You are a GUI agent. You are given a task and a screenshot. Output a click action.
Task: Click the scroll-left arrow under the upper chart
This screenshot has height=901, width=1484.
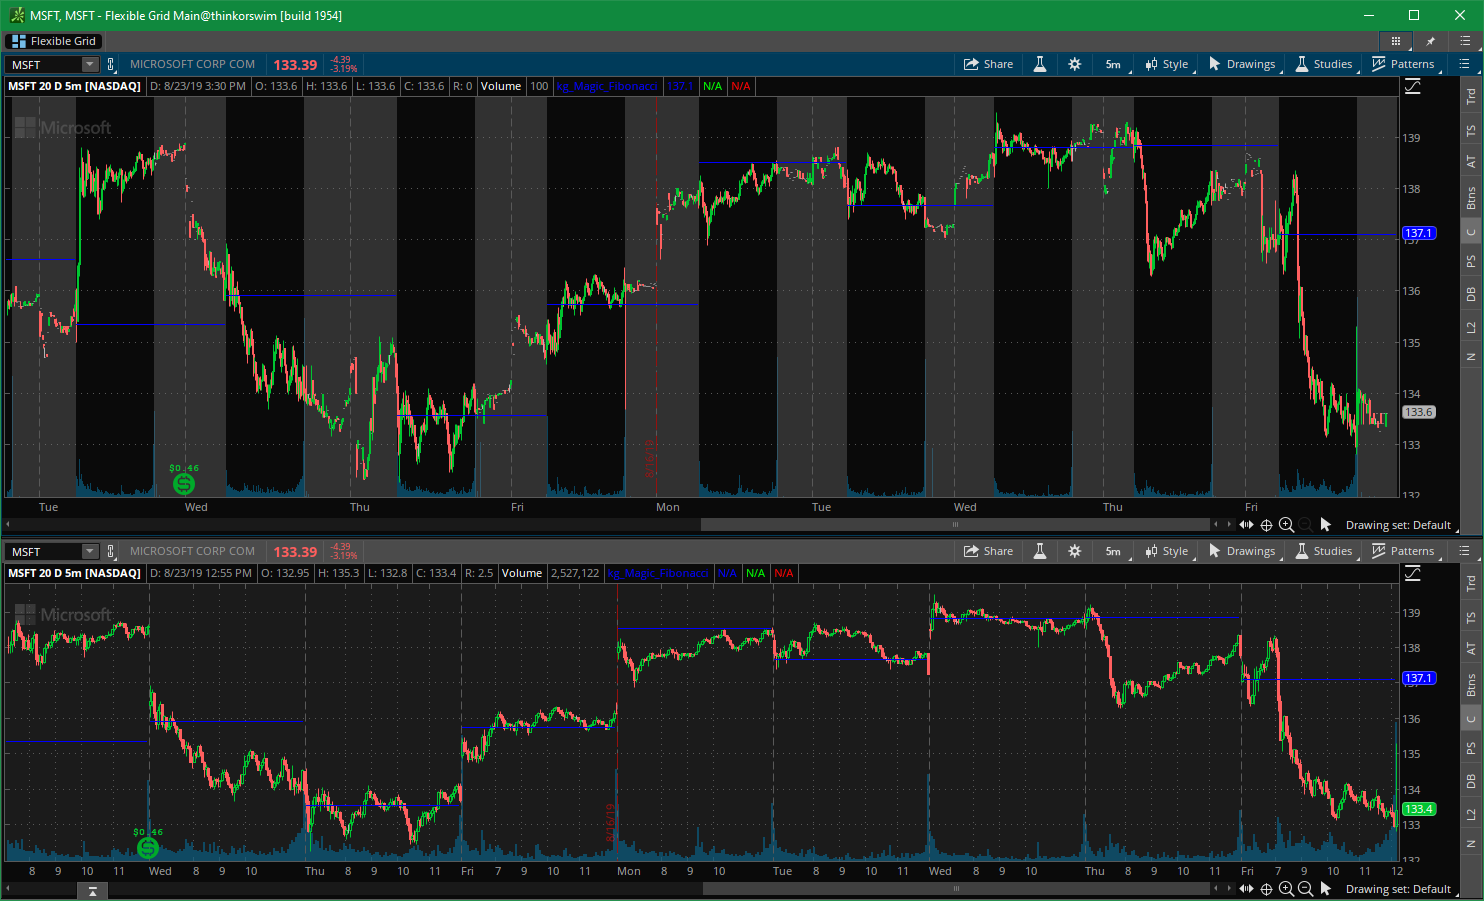point(1216,524)
